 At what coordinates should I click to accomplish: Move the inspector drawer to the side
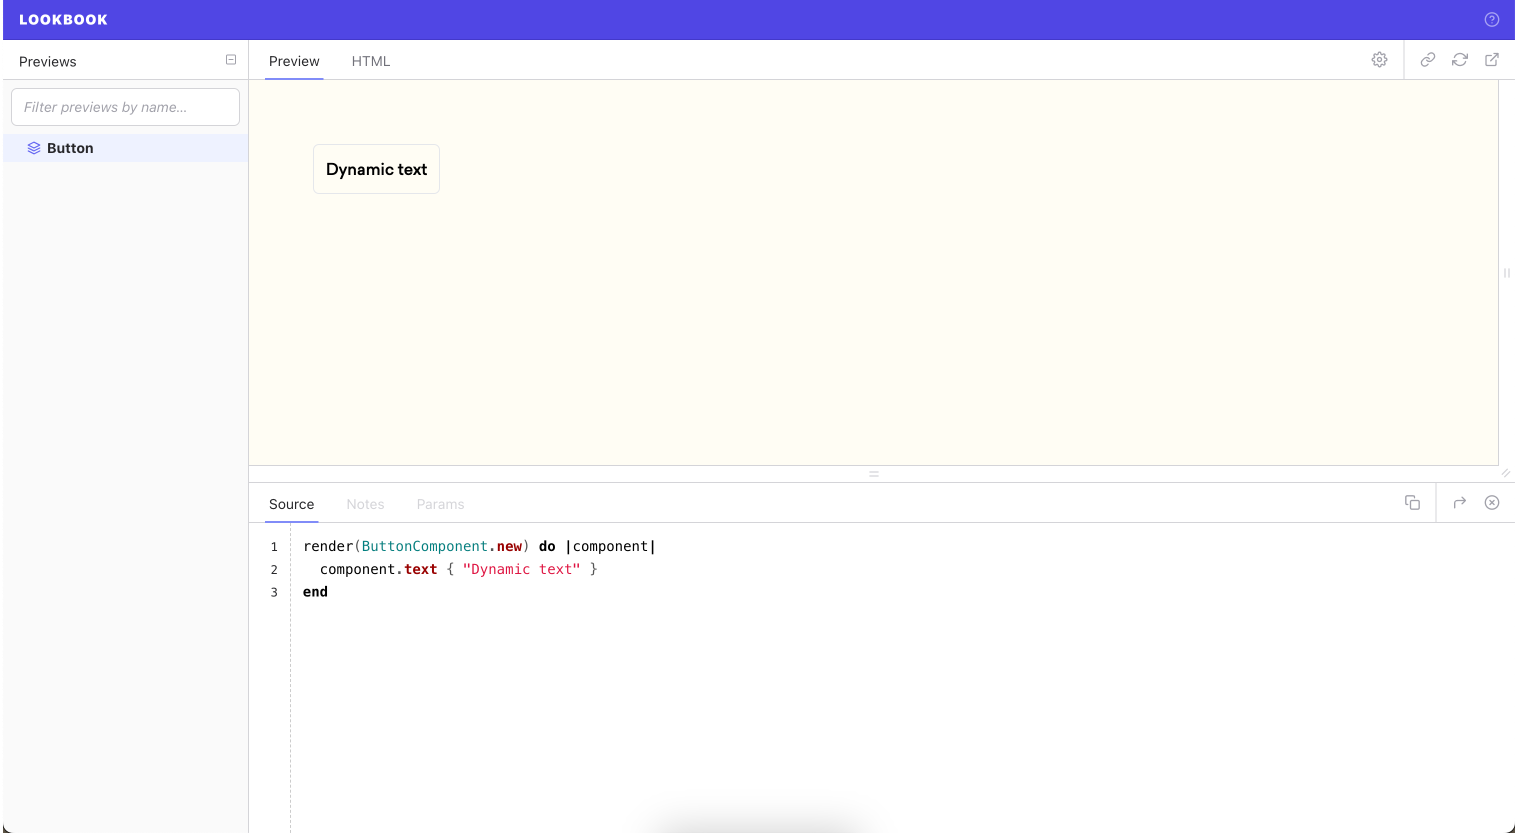pyautogui.click(x=1460, y=503)
